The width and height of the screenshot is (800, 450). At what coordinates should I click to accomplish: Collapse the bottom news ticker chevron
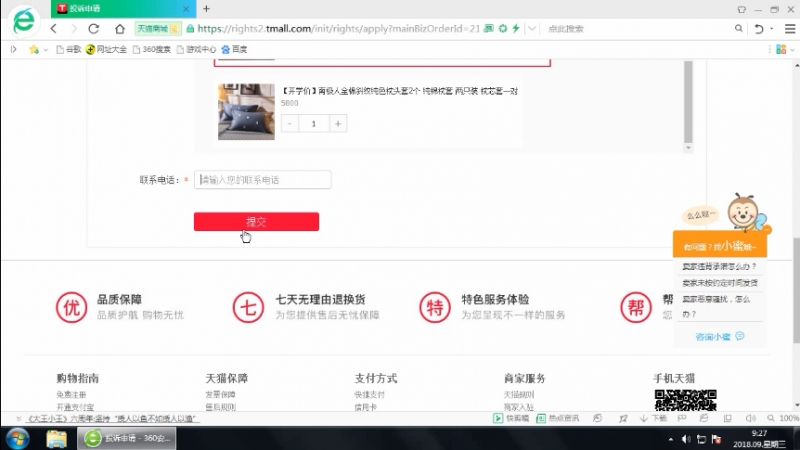19,418
